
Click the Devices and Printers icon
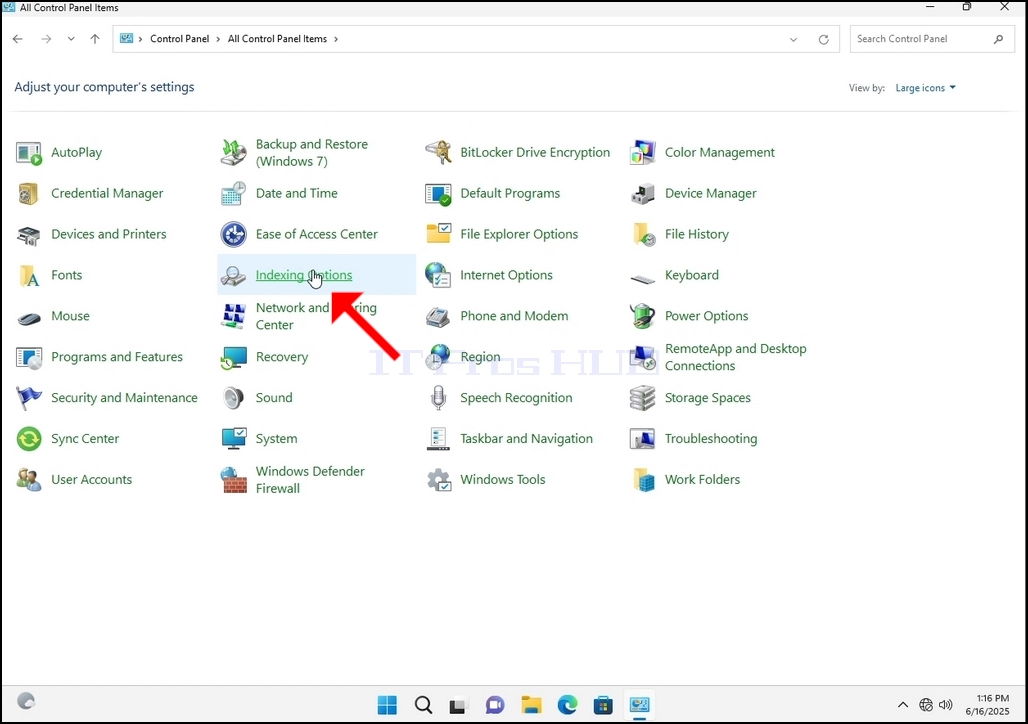tap(28, 235)
